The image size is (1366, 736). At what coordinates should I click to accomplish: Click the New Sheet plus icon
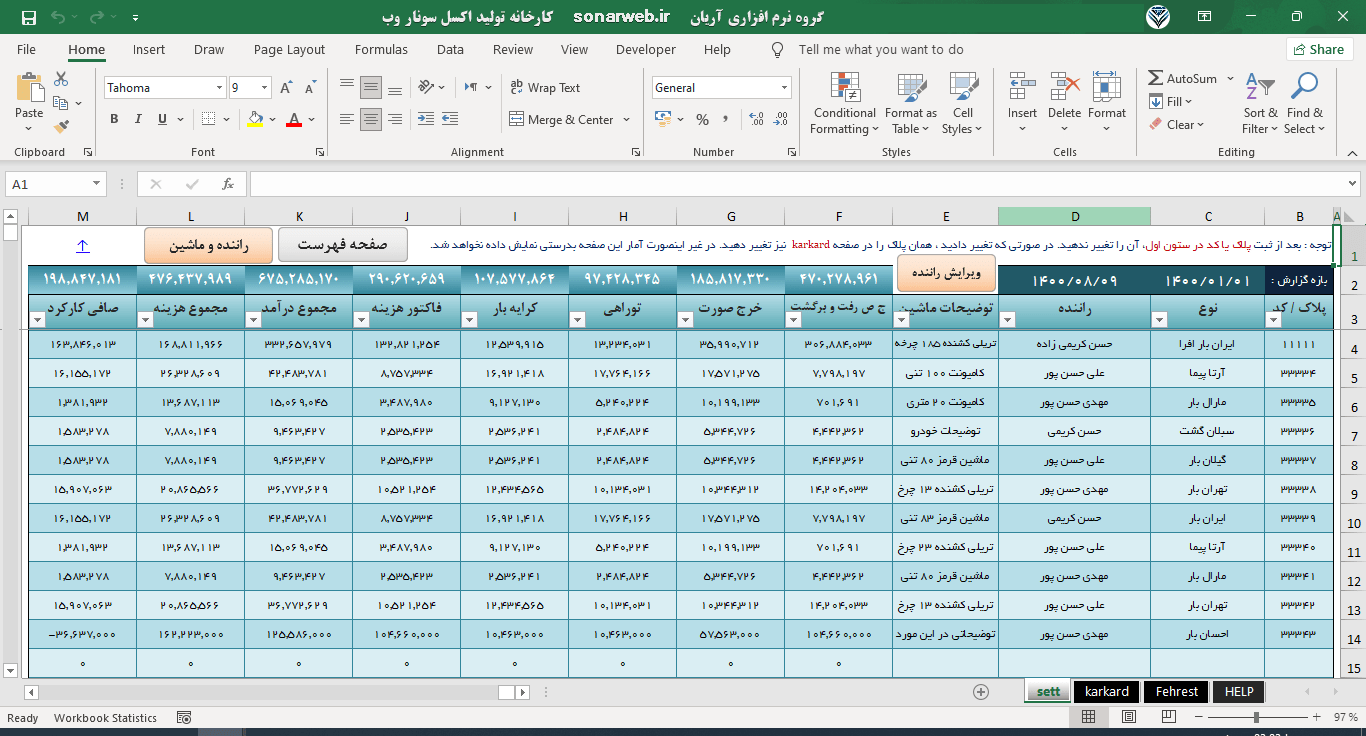(x=981, y=692)
